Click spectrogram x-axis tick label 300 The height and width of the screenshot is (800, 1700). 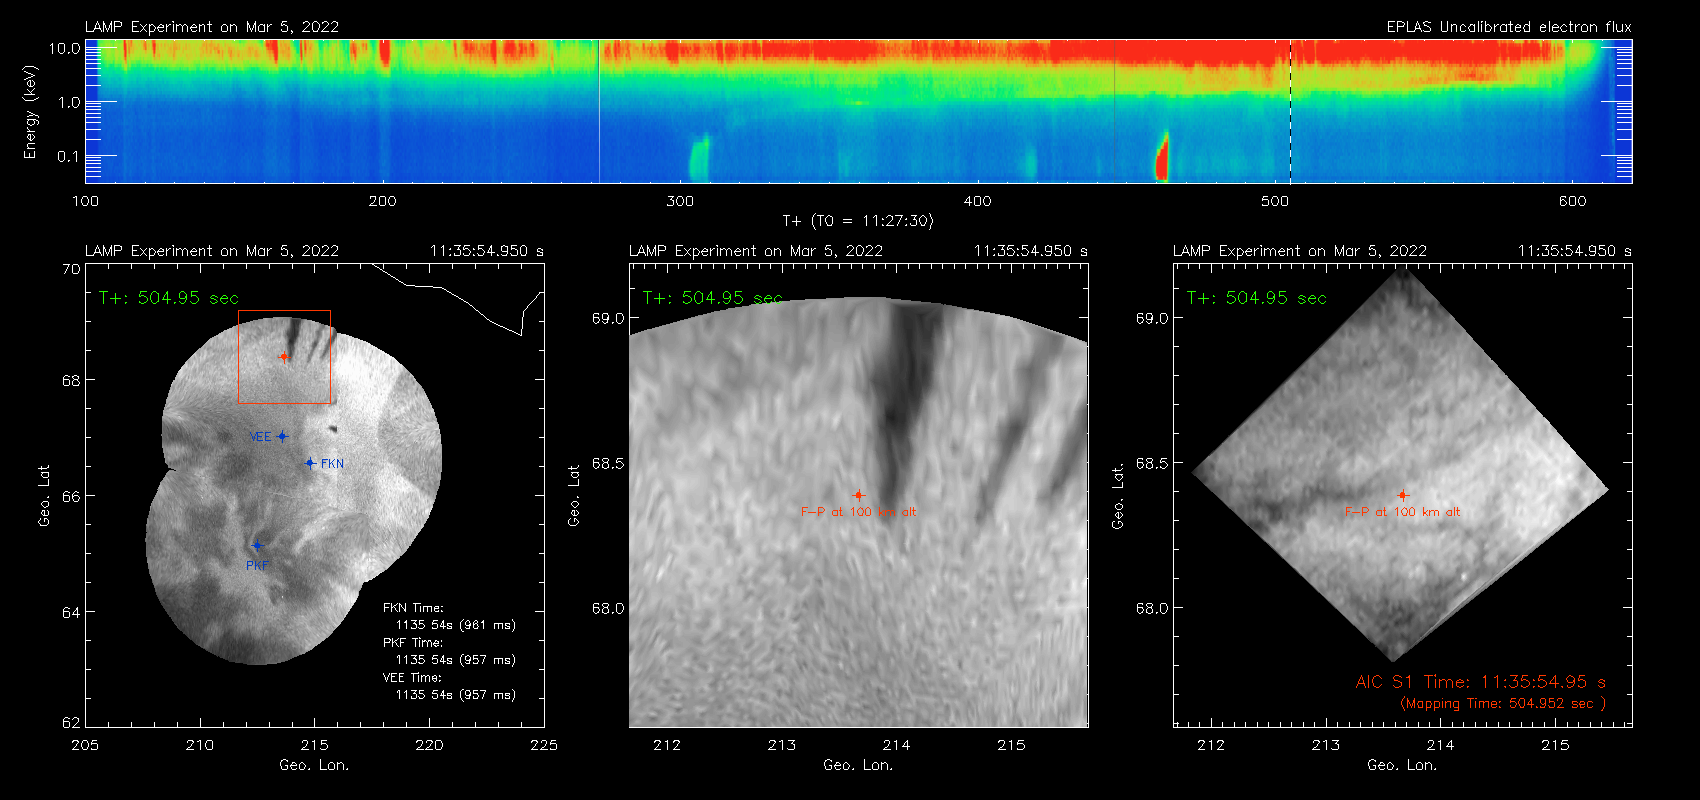[680, 201]
